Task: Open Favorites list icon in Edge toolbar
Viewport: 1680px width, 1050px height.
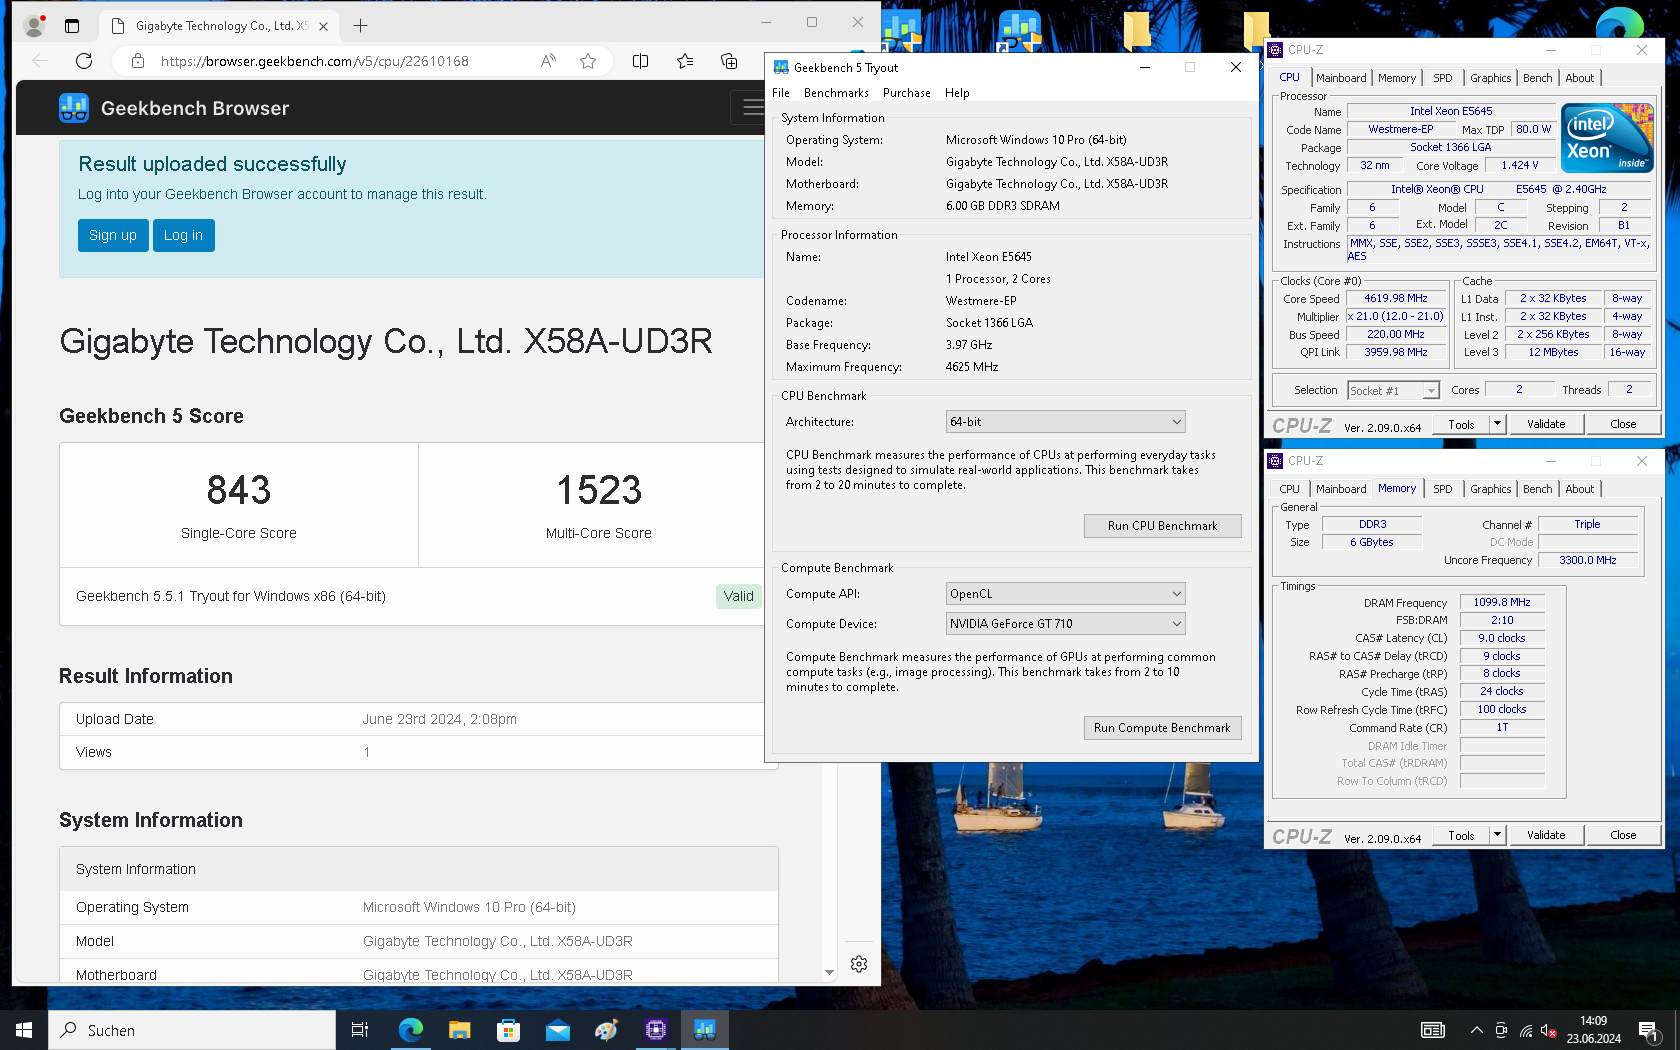Action: [x=685, y=61]
